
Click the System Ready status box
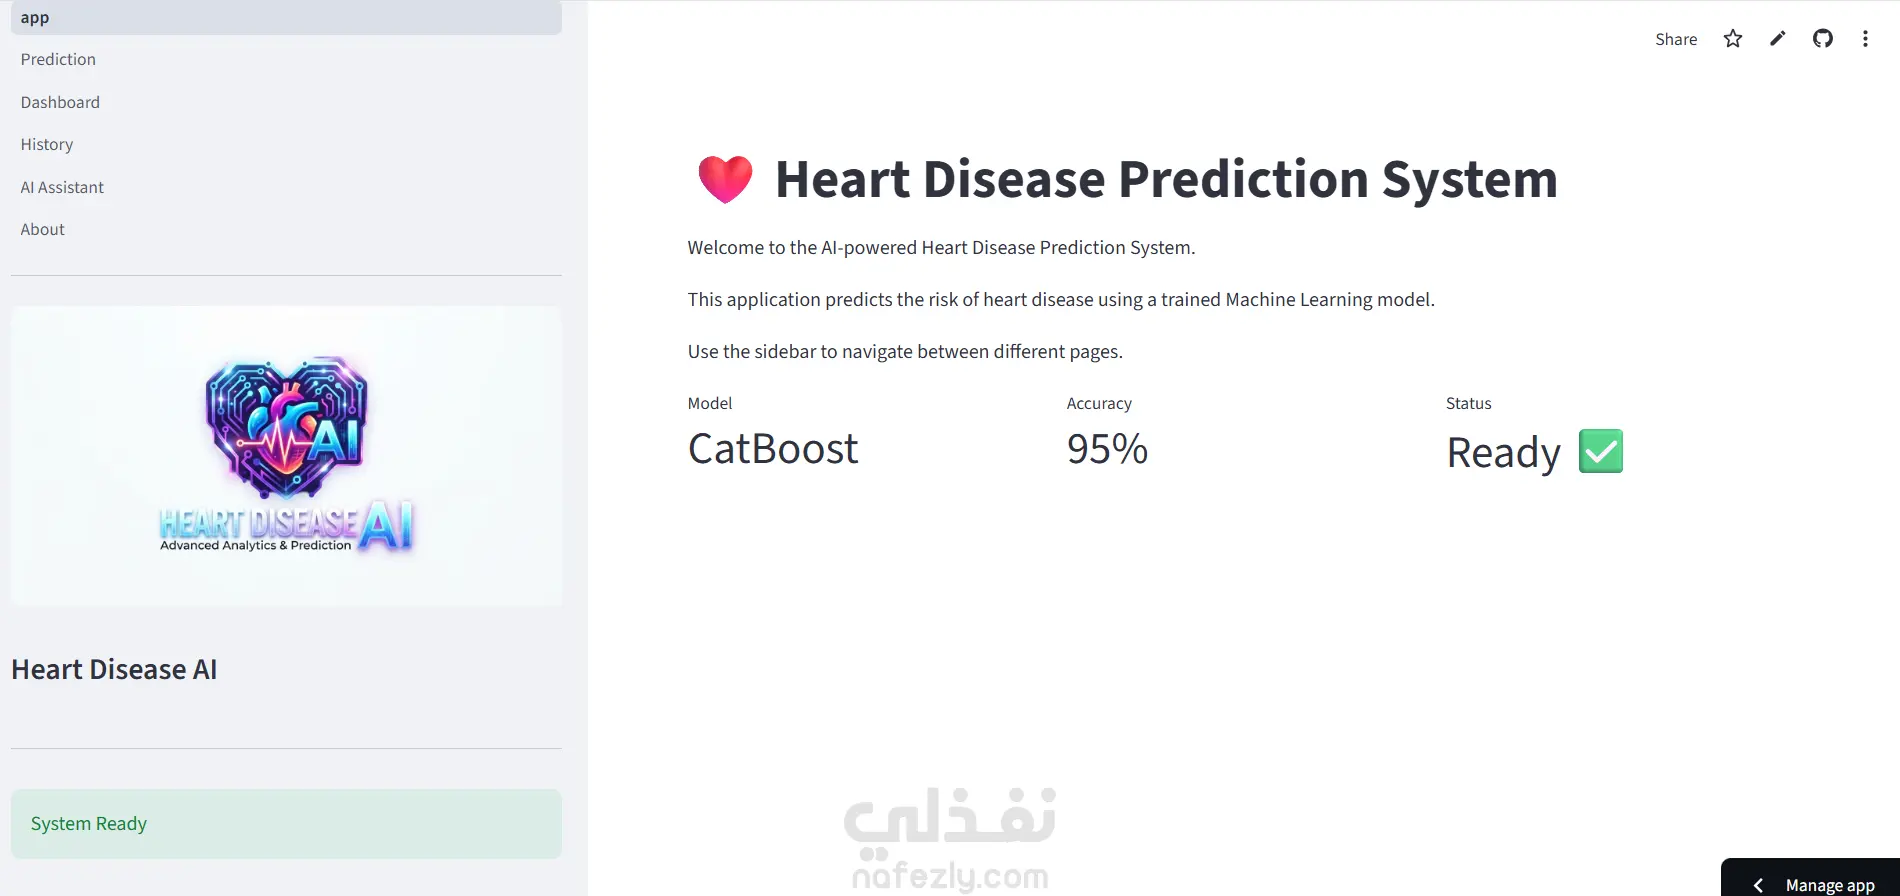(x=286, y=824)
